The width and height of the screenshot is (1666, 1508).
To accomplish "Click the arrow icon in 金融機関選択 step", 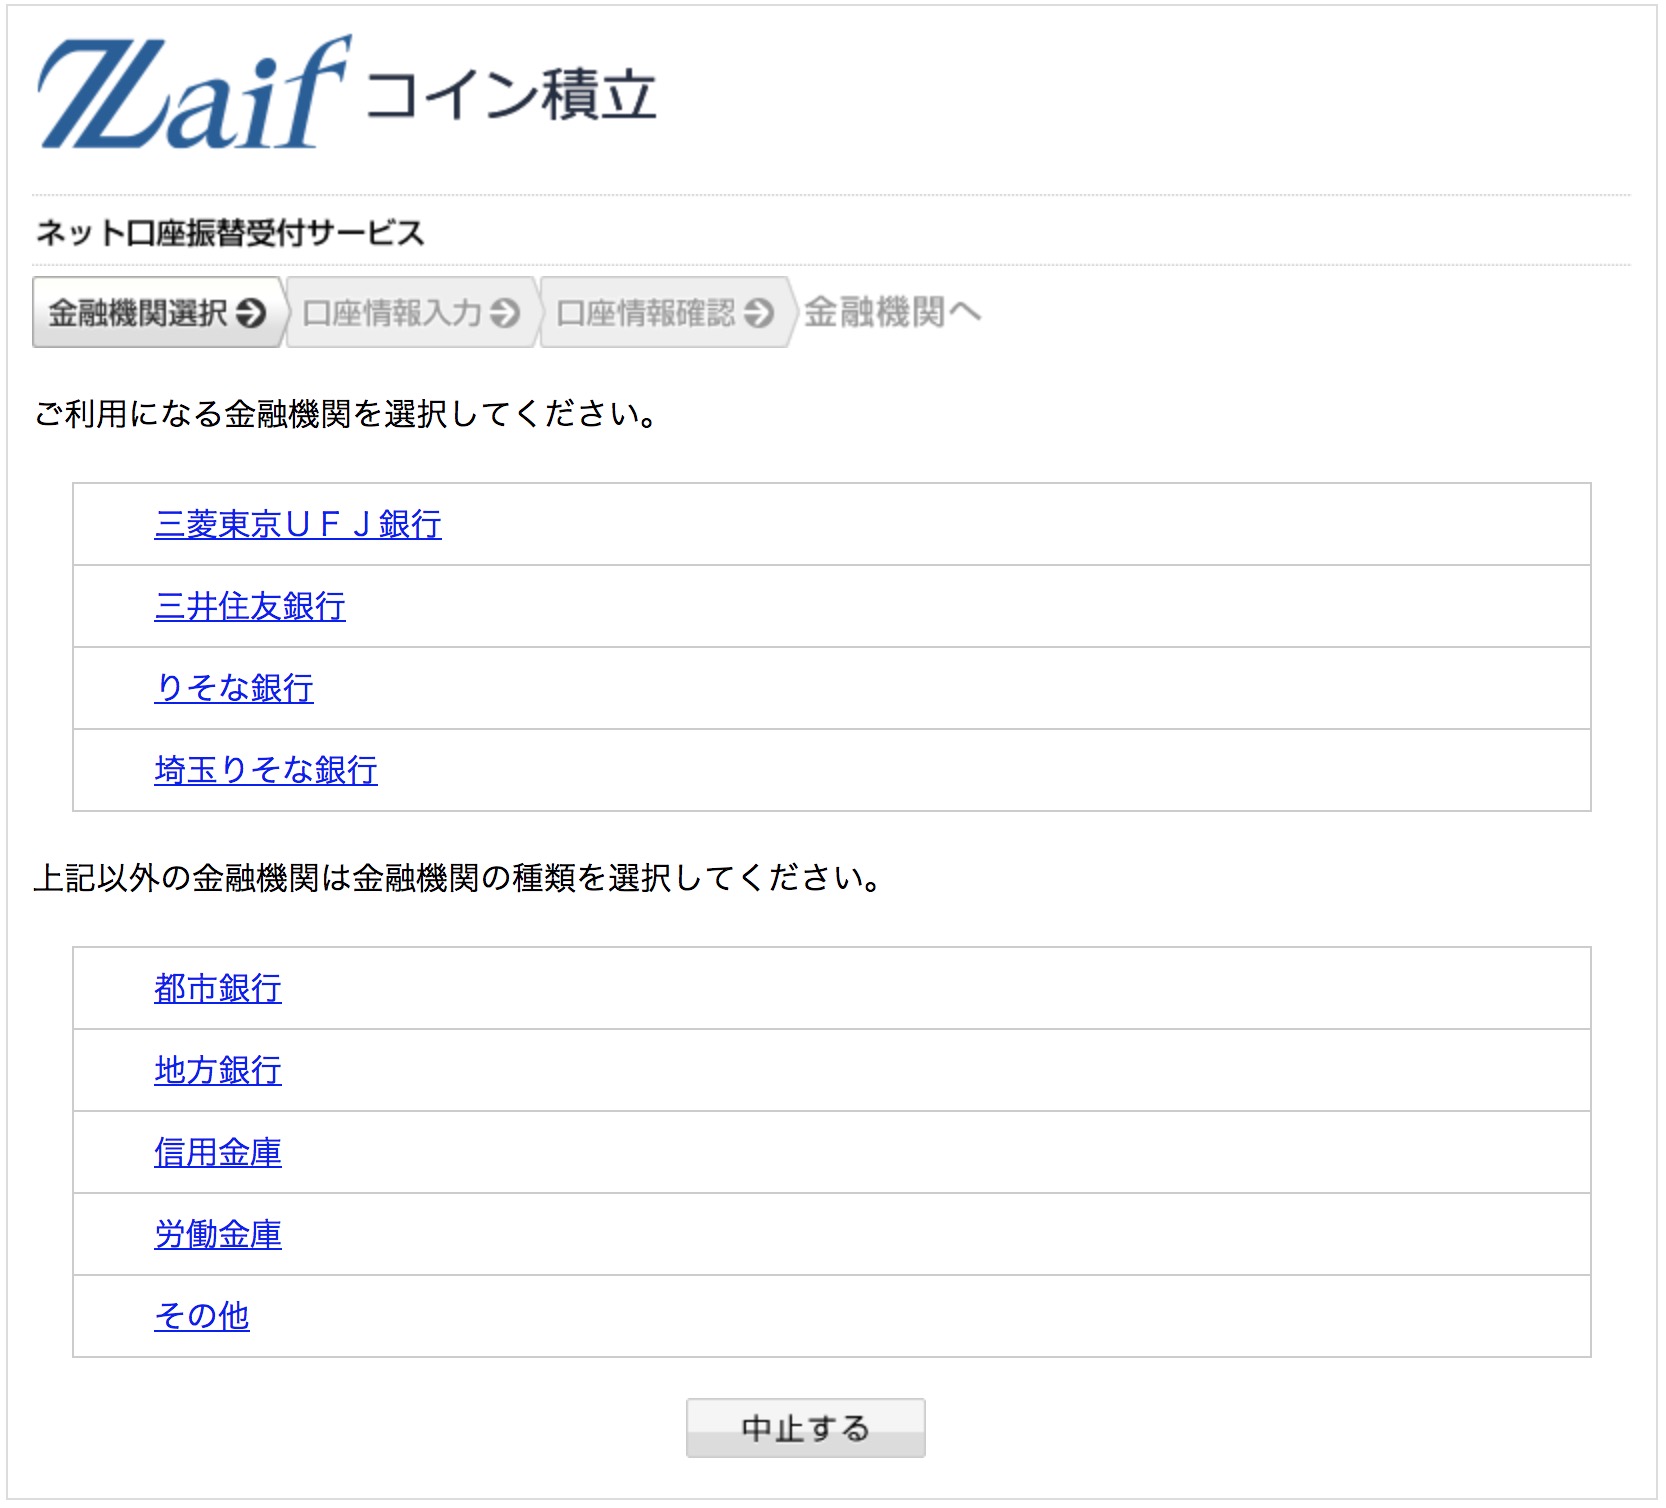I will (x=253, y=313).
